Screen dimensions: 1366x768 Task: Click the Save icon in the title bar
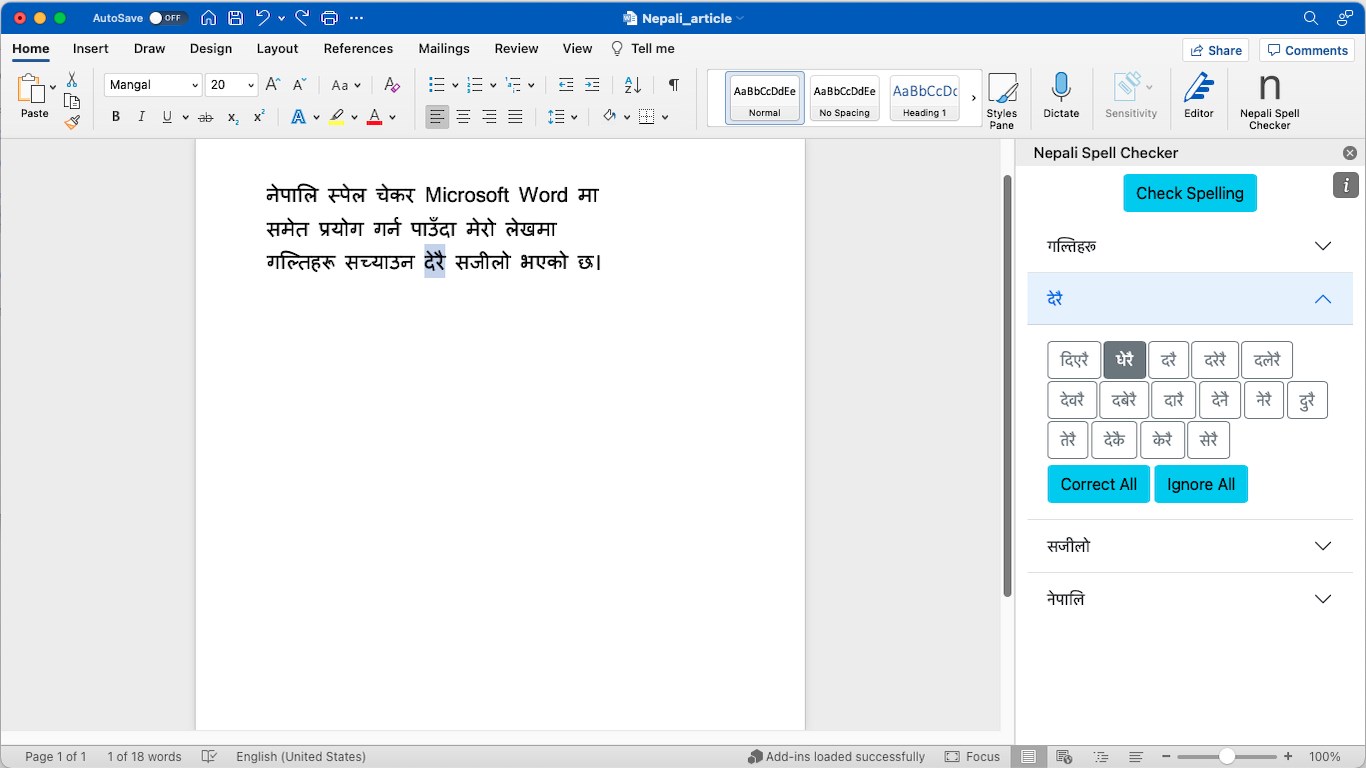tap(235, 18)
